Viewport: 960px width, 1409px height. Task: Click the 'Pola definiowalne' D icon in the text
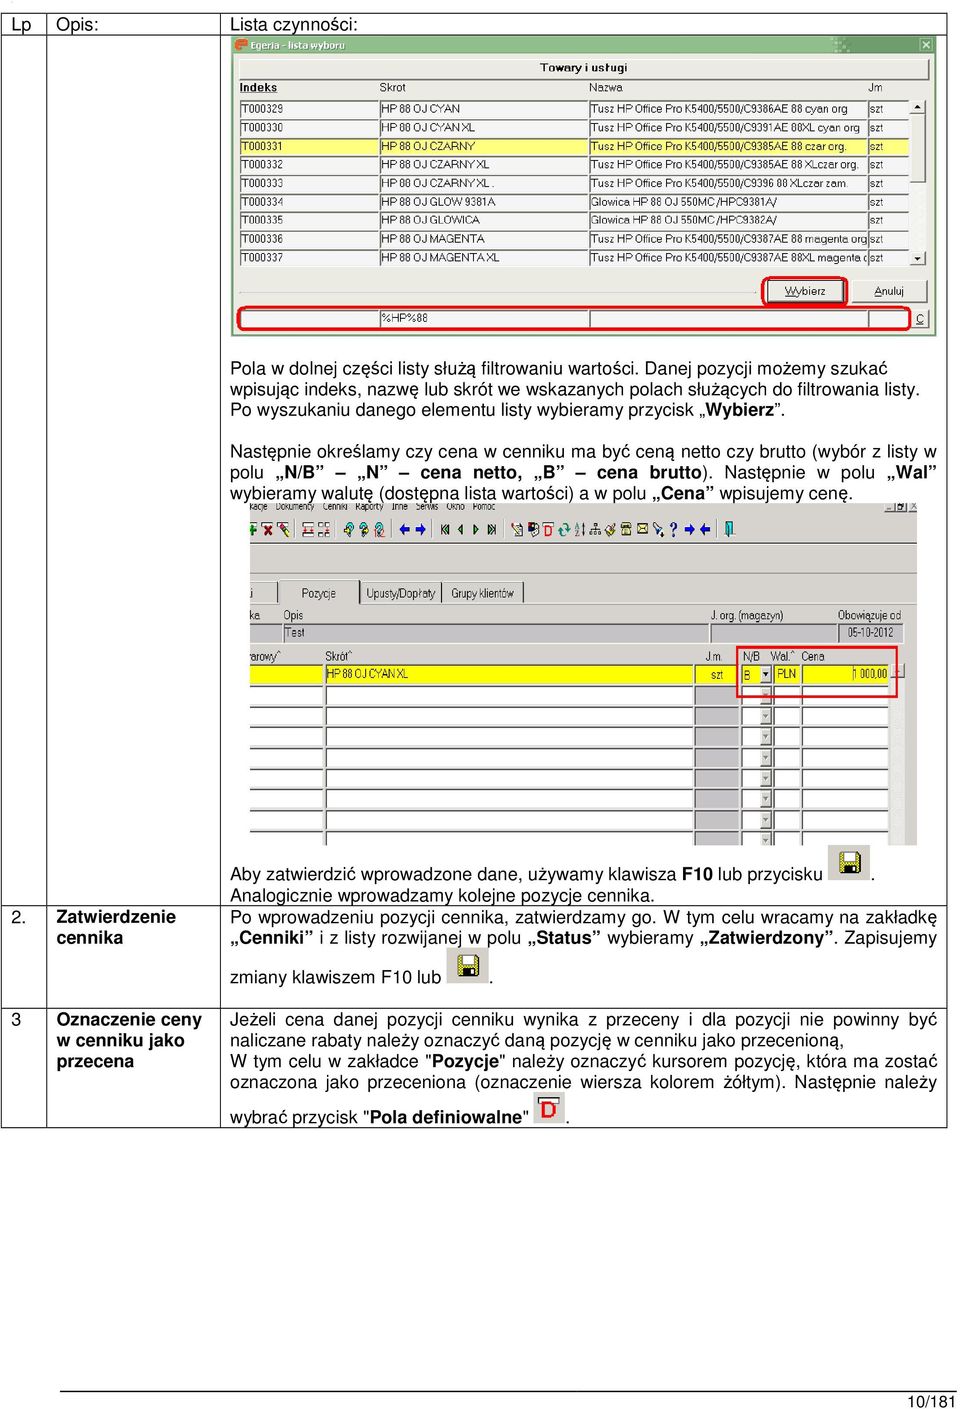click(x=549, y=1108)
